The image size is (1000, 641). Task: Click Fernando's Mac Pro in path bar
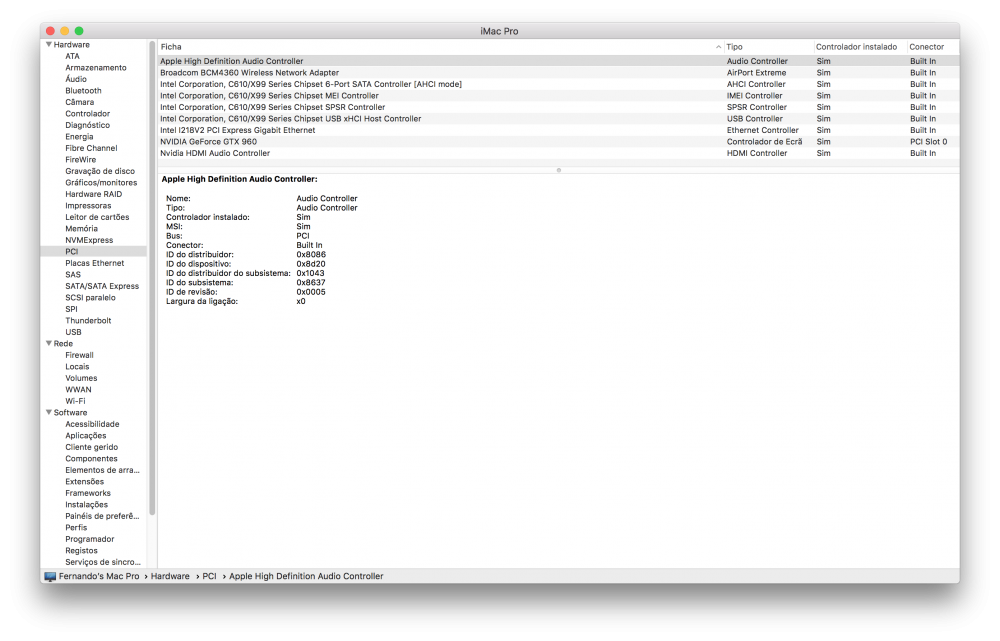(99, 577)
